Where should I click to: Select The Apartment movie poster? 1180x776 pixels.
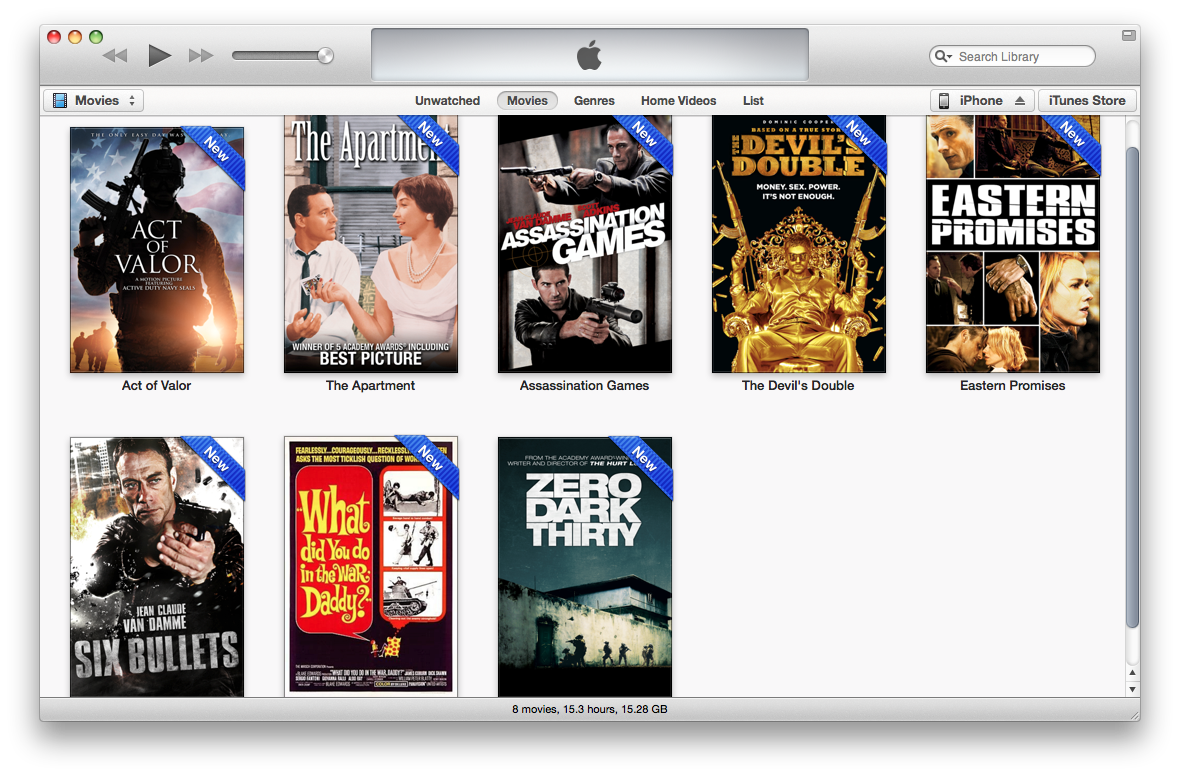pyautogui.click(x=370, y=244)
